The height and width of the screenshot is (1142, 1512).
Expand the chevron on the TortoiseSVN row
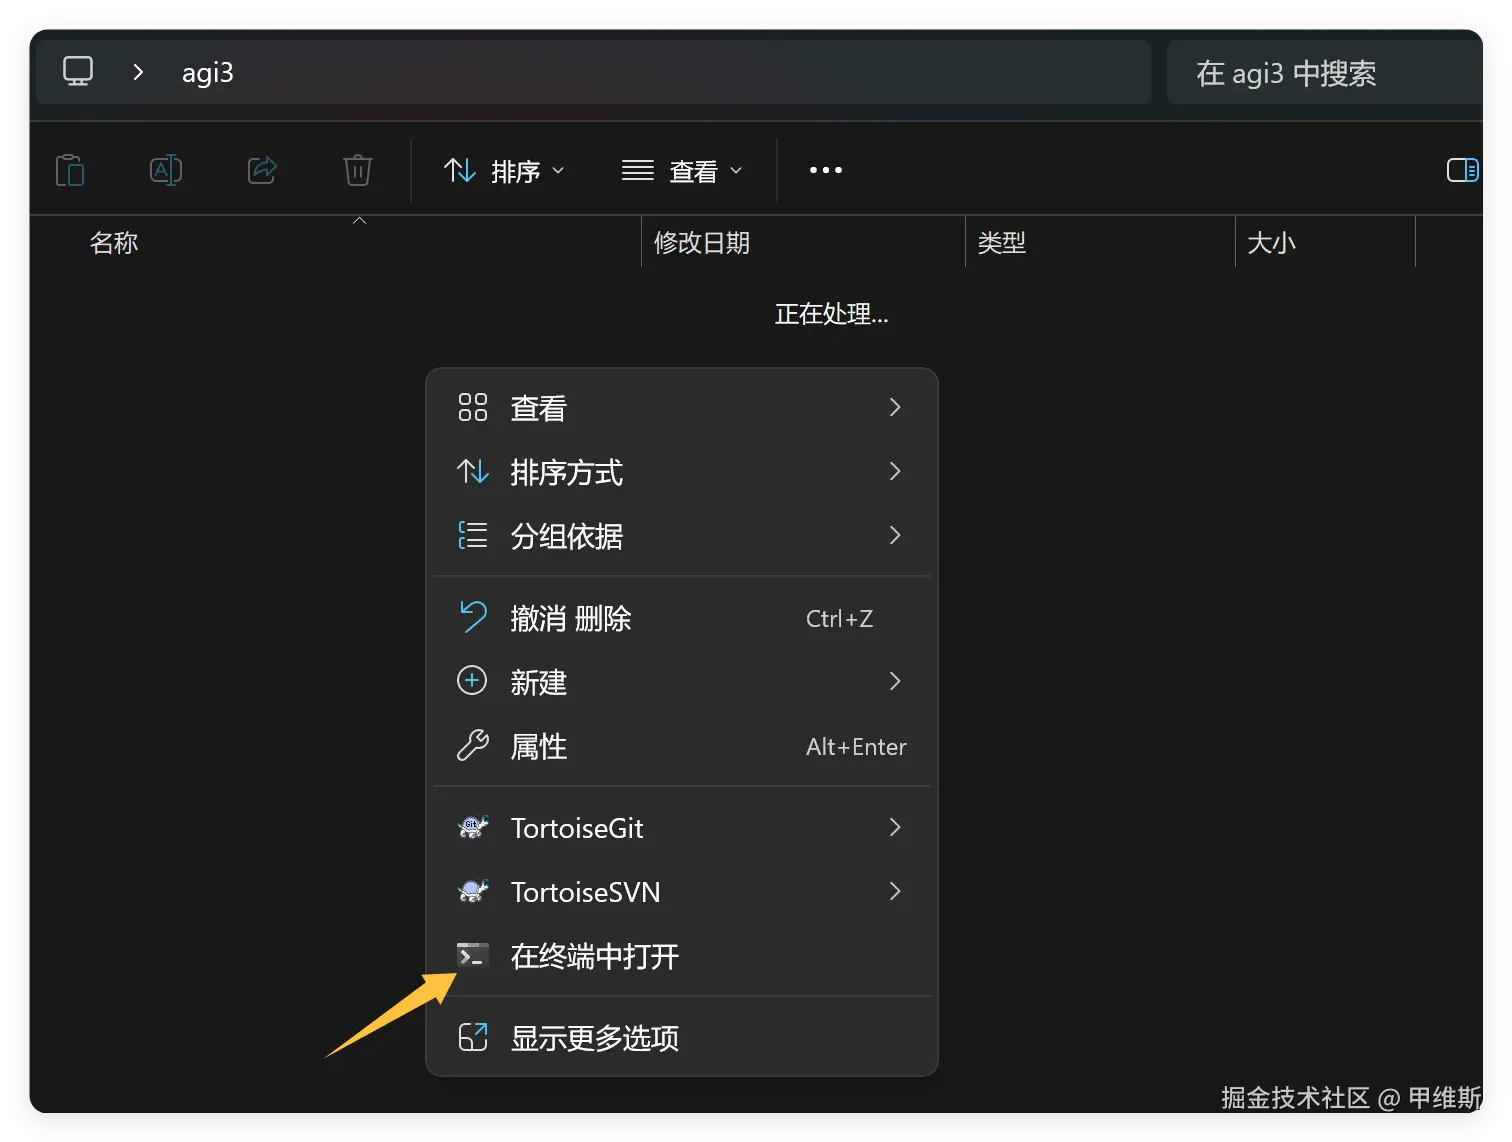[895, 891]
